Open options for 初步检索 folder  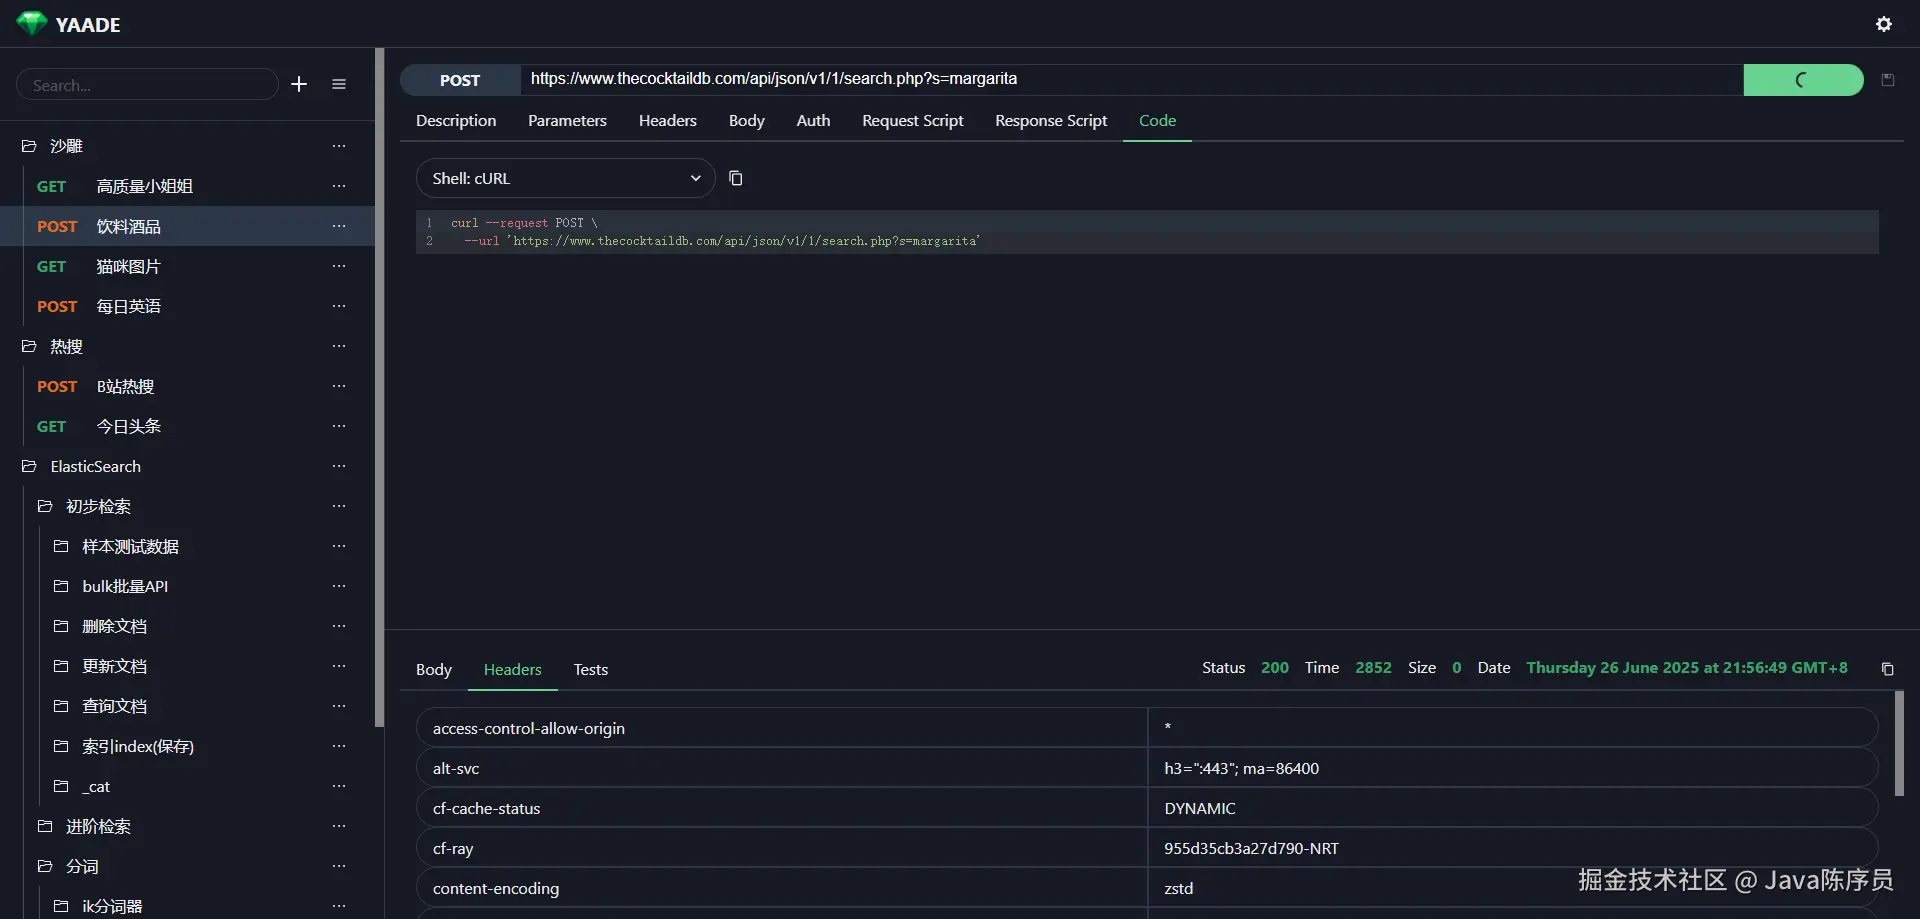pos(339,506)
